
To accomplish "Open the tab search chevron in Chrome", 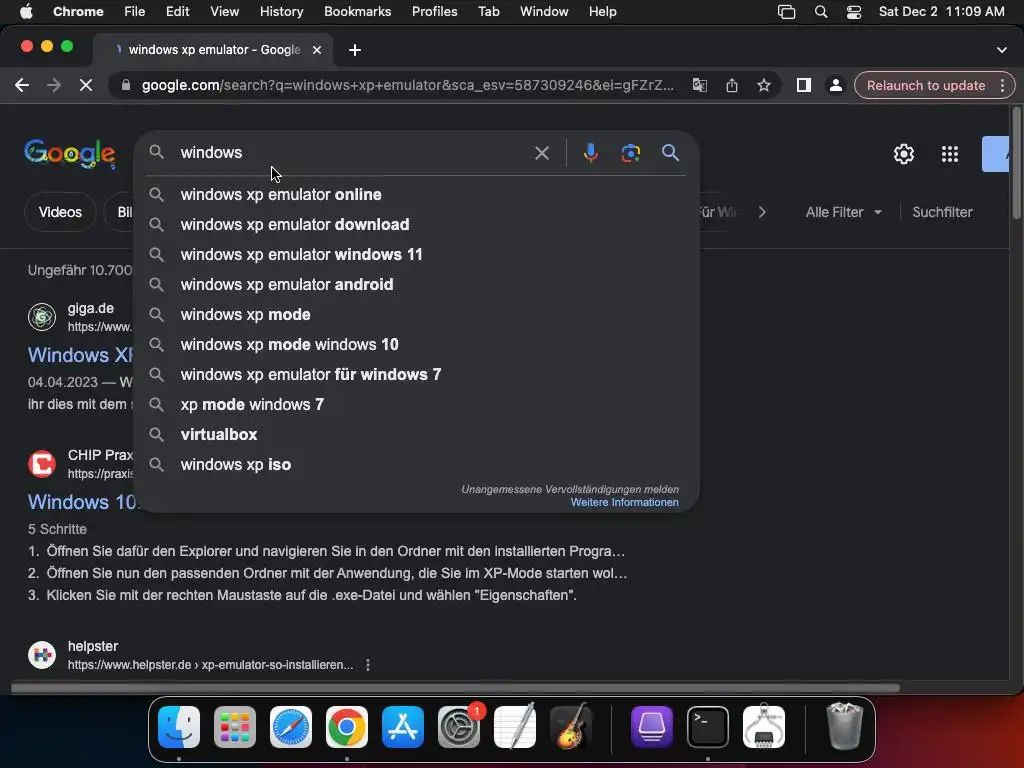I will (x=1001, y=50).
